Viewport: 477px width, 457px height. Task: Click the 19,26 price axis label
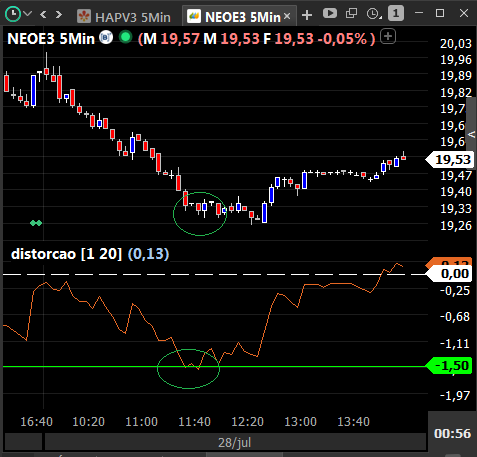(x=456, y=226)
